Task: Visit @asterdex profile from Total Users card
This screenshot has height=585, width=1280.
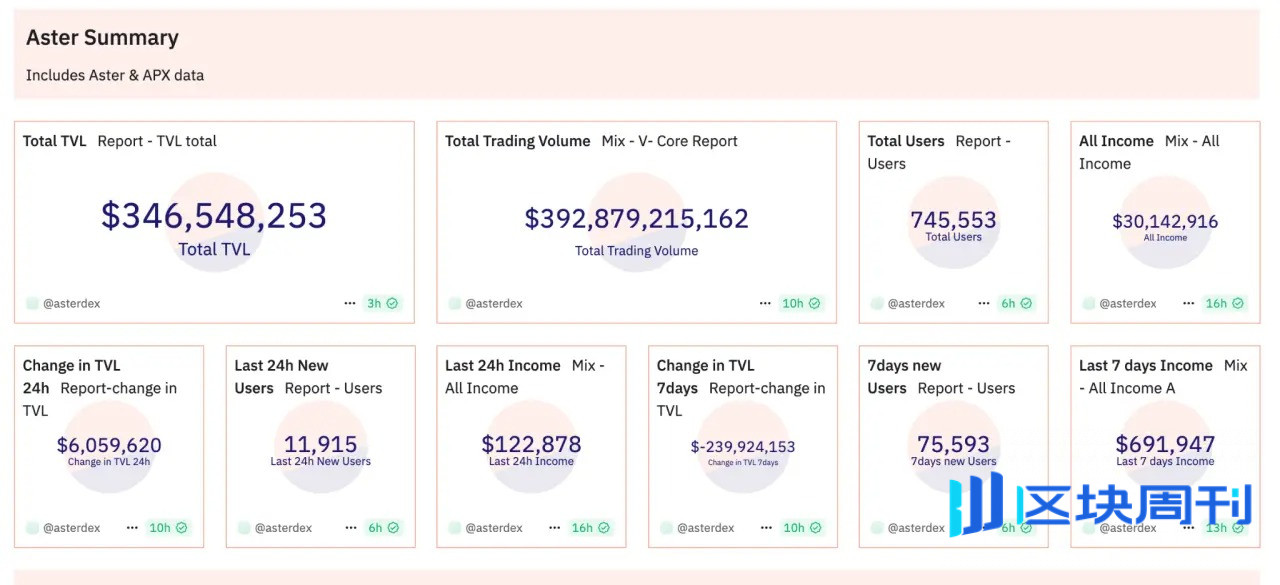Action: (x=916, y=303)
